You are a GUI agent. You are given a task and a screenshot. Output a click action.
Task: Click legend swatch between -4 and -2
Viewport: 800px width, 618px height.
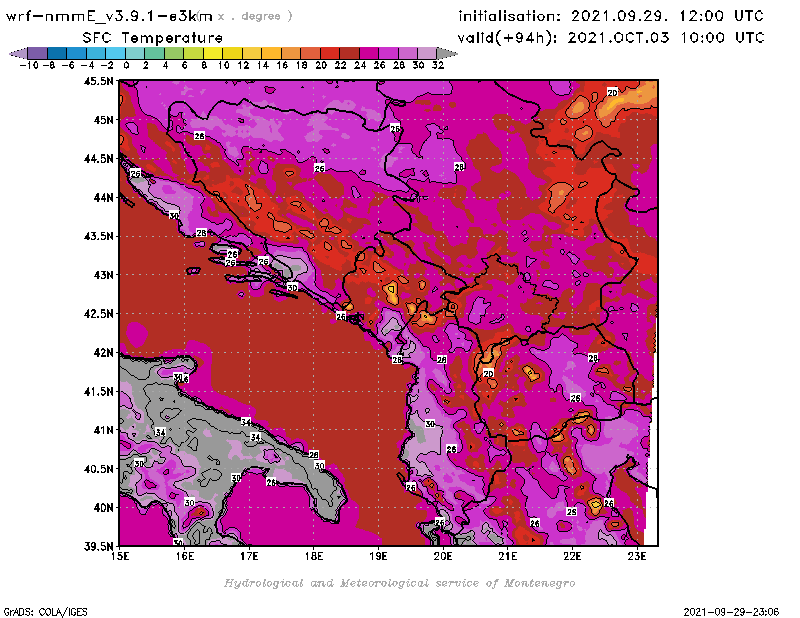96,53
